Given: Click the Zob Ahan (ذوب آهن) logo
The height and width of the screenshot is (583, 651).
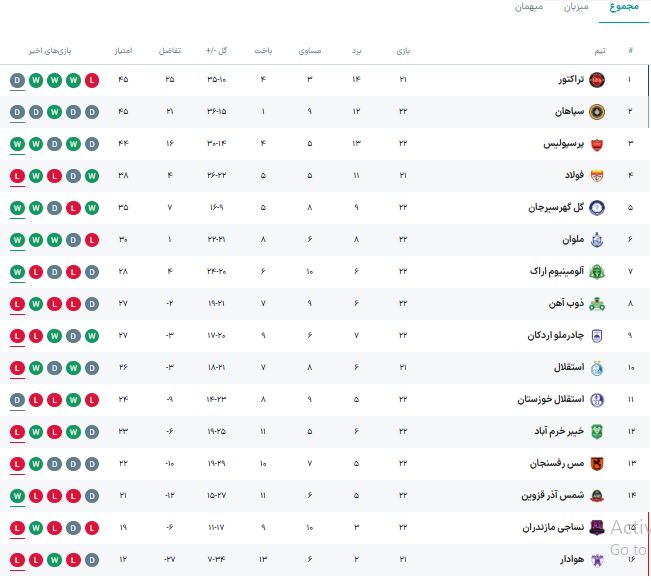Looking at the screenshot, I should point(597,304).
